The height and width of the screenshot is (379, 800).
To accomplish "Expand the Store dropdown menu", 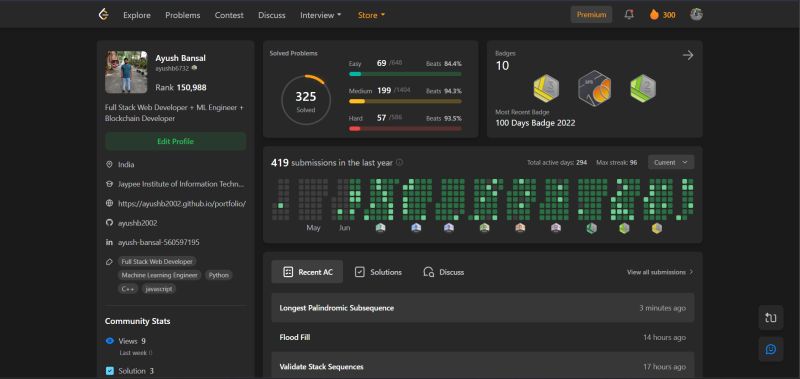I will coord(371,15).
